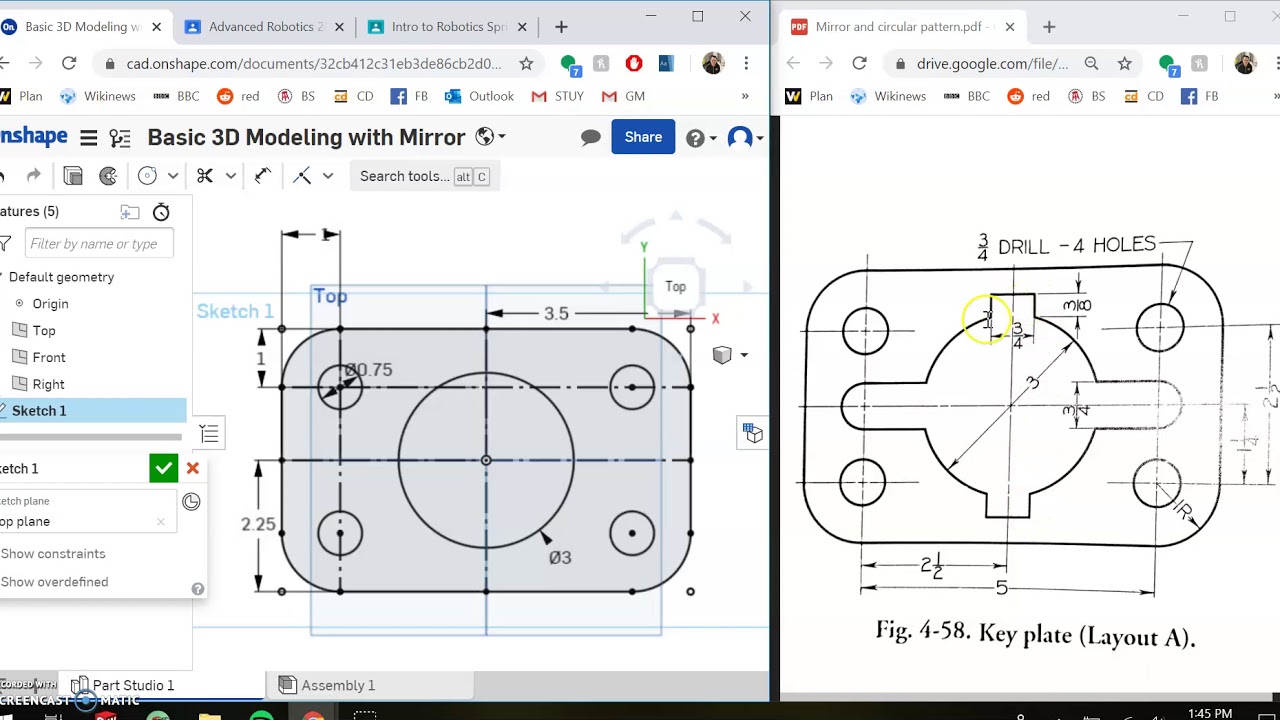Click the clock icon beside the sketch plane field
This screenshot has height=720, width=1280.
191,502
